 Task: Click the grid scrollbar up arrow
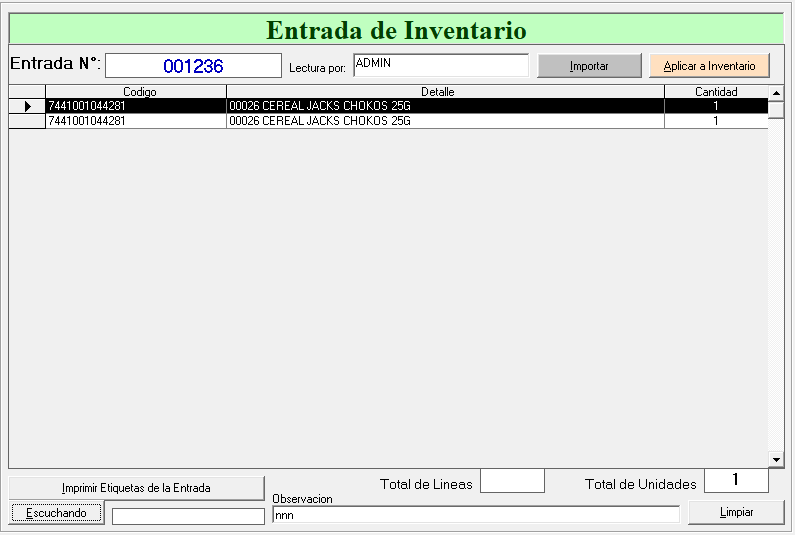pyautogui.click(x=776, y=93)
